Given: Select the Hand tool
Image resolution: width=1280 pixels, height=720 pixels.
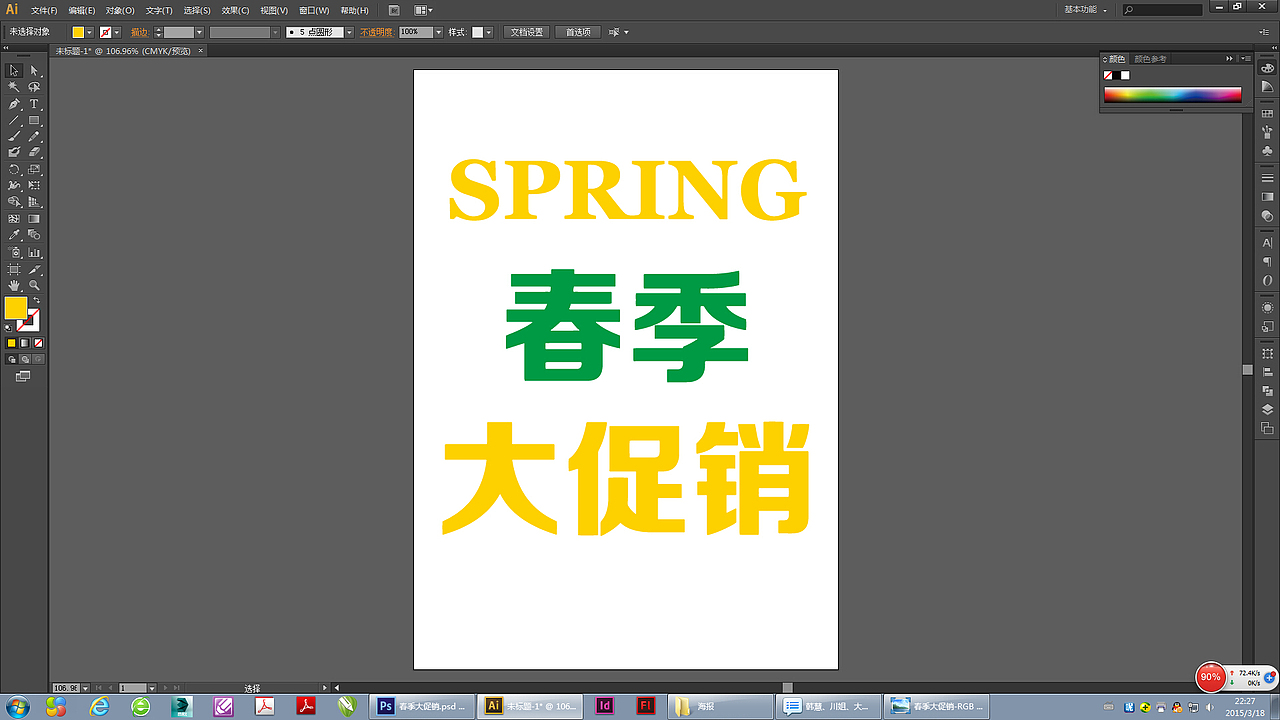Looking at the screenshot, I should (x=14, y=286).
